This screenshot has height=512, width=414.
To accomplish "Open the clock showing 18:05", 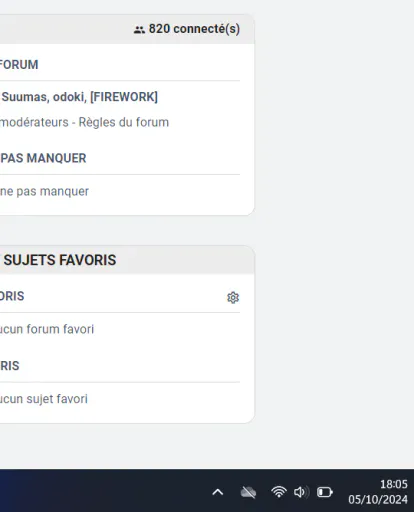I will pos(394,484).
